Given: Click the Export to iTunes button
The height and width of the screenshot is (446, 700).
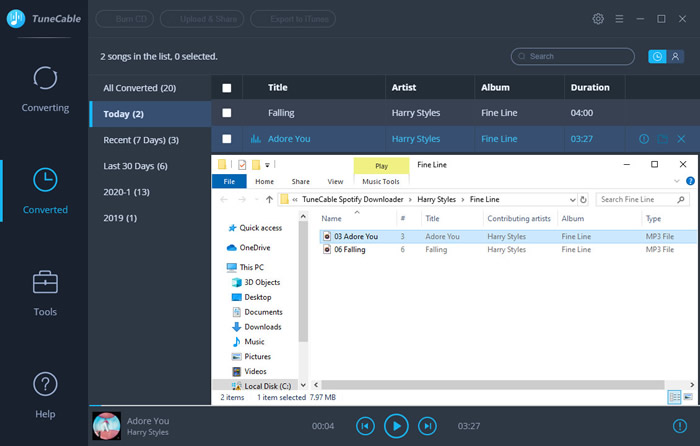Looking at the screenshot, I should tap(293, 19).
